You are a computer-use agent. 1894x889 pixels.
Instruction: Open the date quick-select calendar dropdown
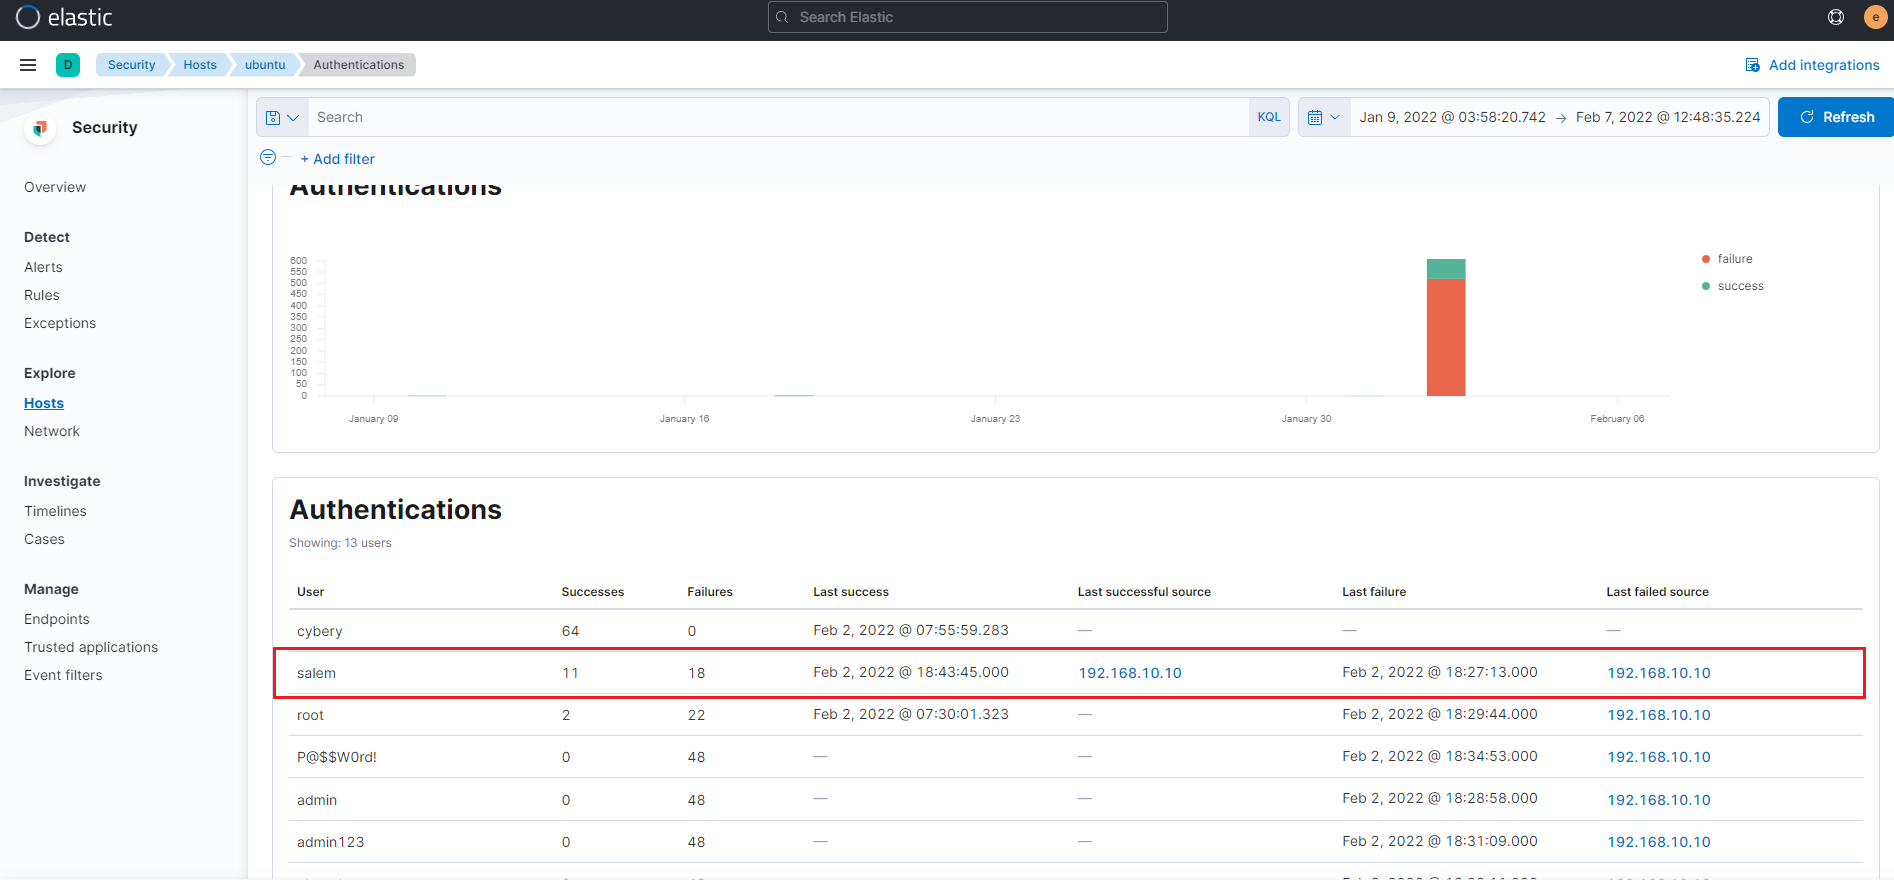click(x=1323, y=117)
